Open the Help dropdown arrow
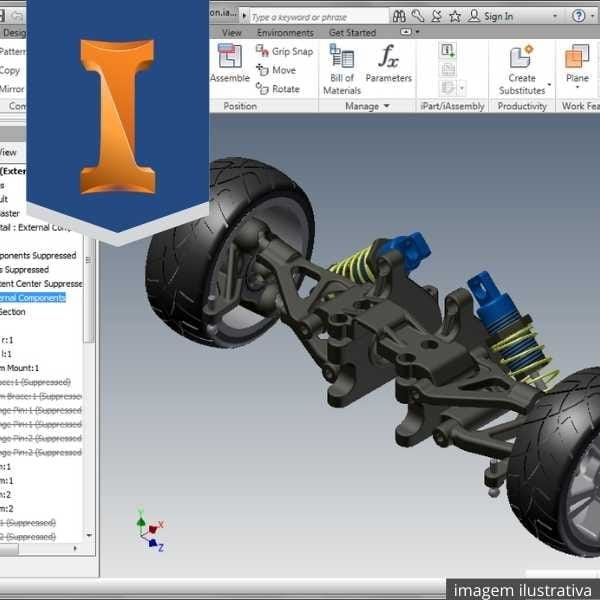The width and height of the screenshot is (600, 600). pyautogui.click(x=592, y=16)
